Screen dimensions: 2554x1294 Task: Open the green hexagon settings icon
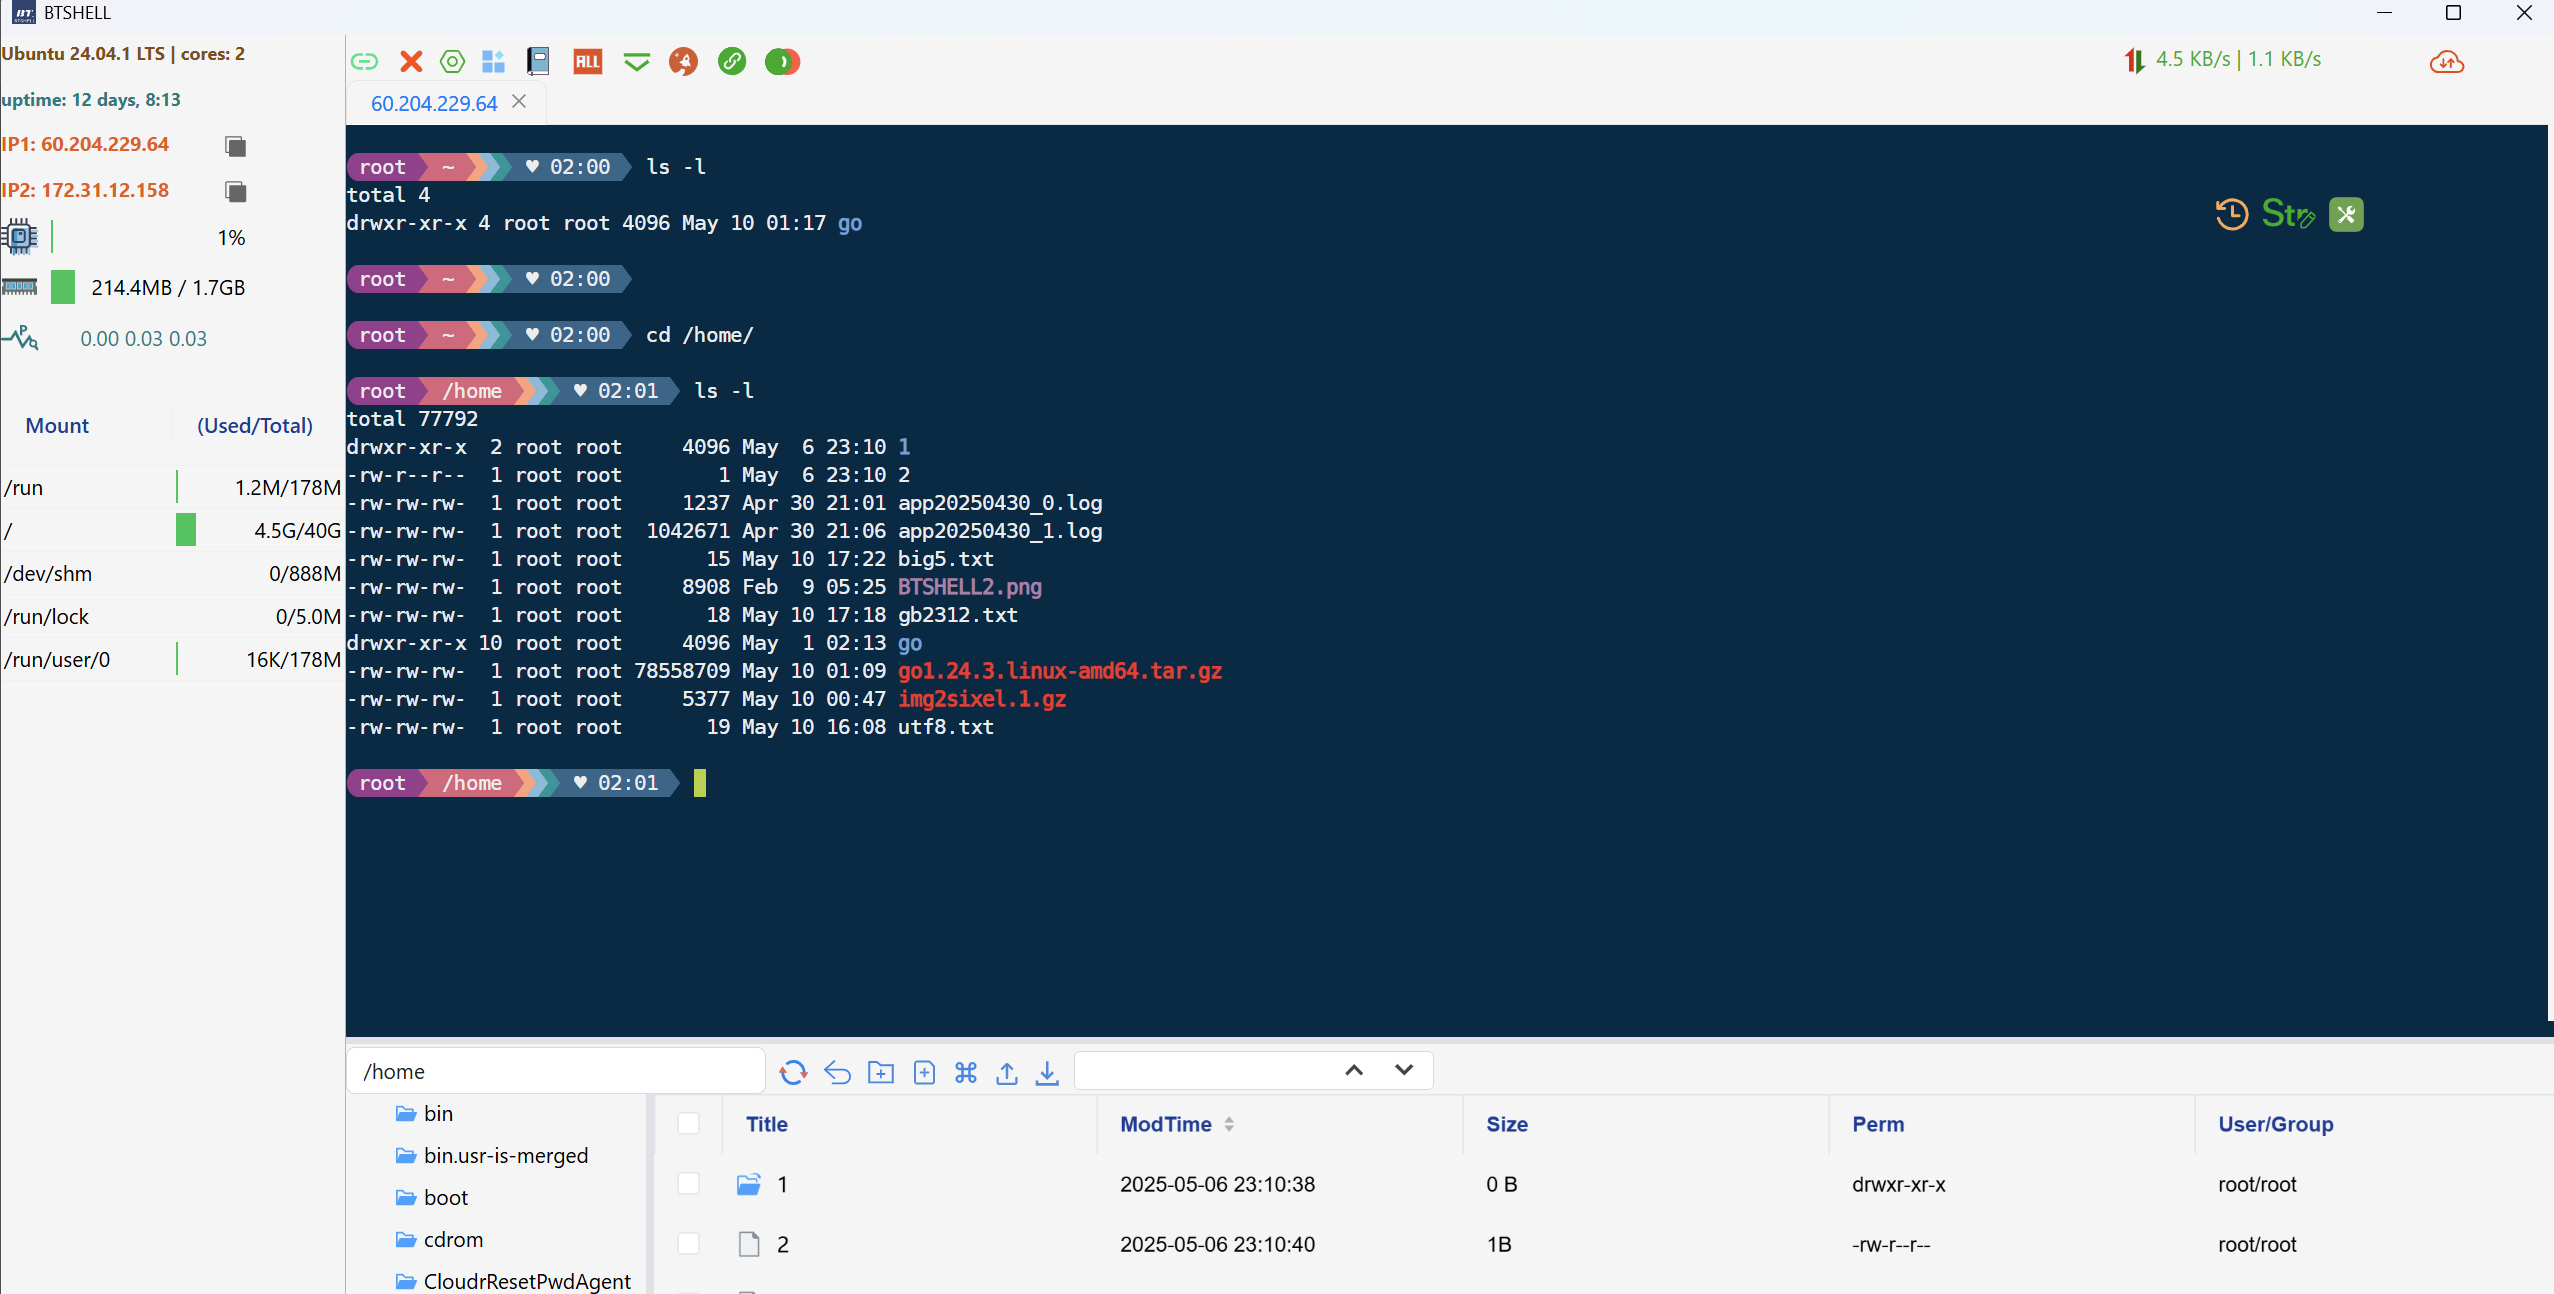click(452, 62)
